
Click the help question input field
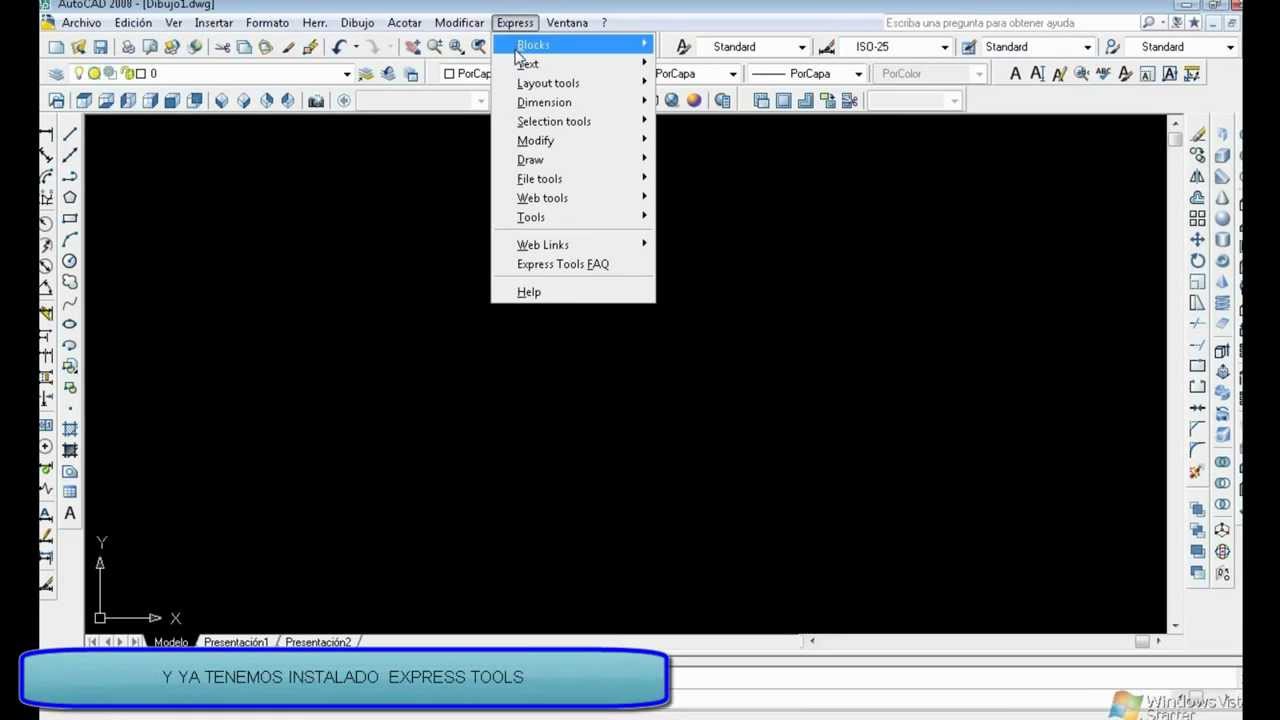pyautogui.click(x=1010, y=23)
